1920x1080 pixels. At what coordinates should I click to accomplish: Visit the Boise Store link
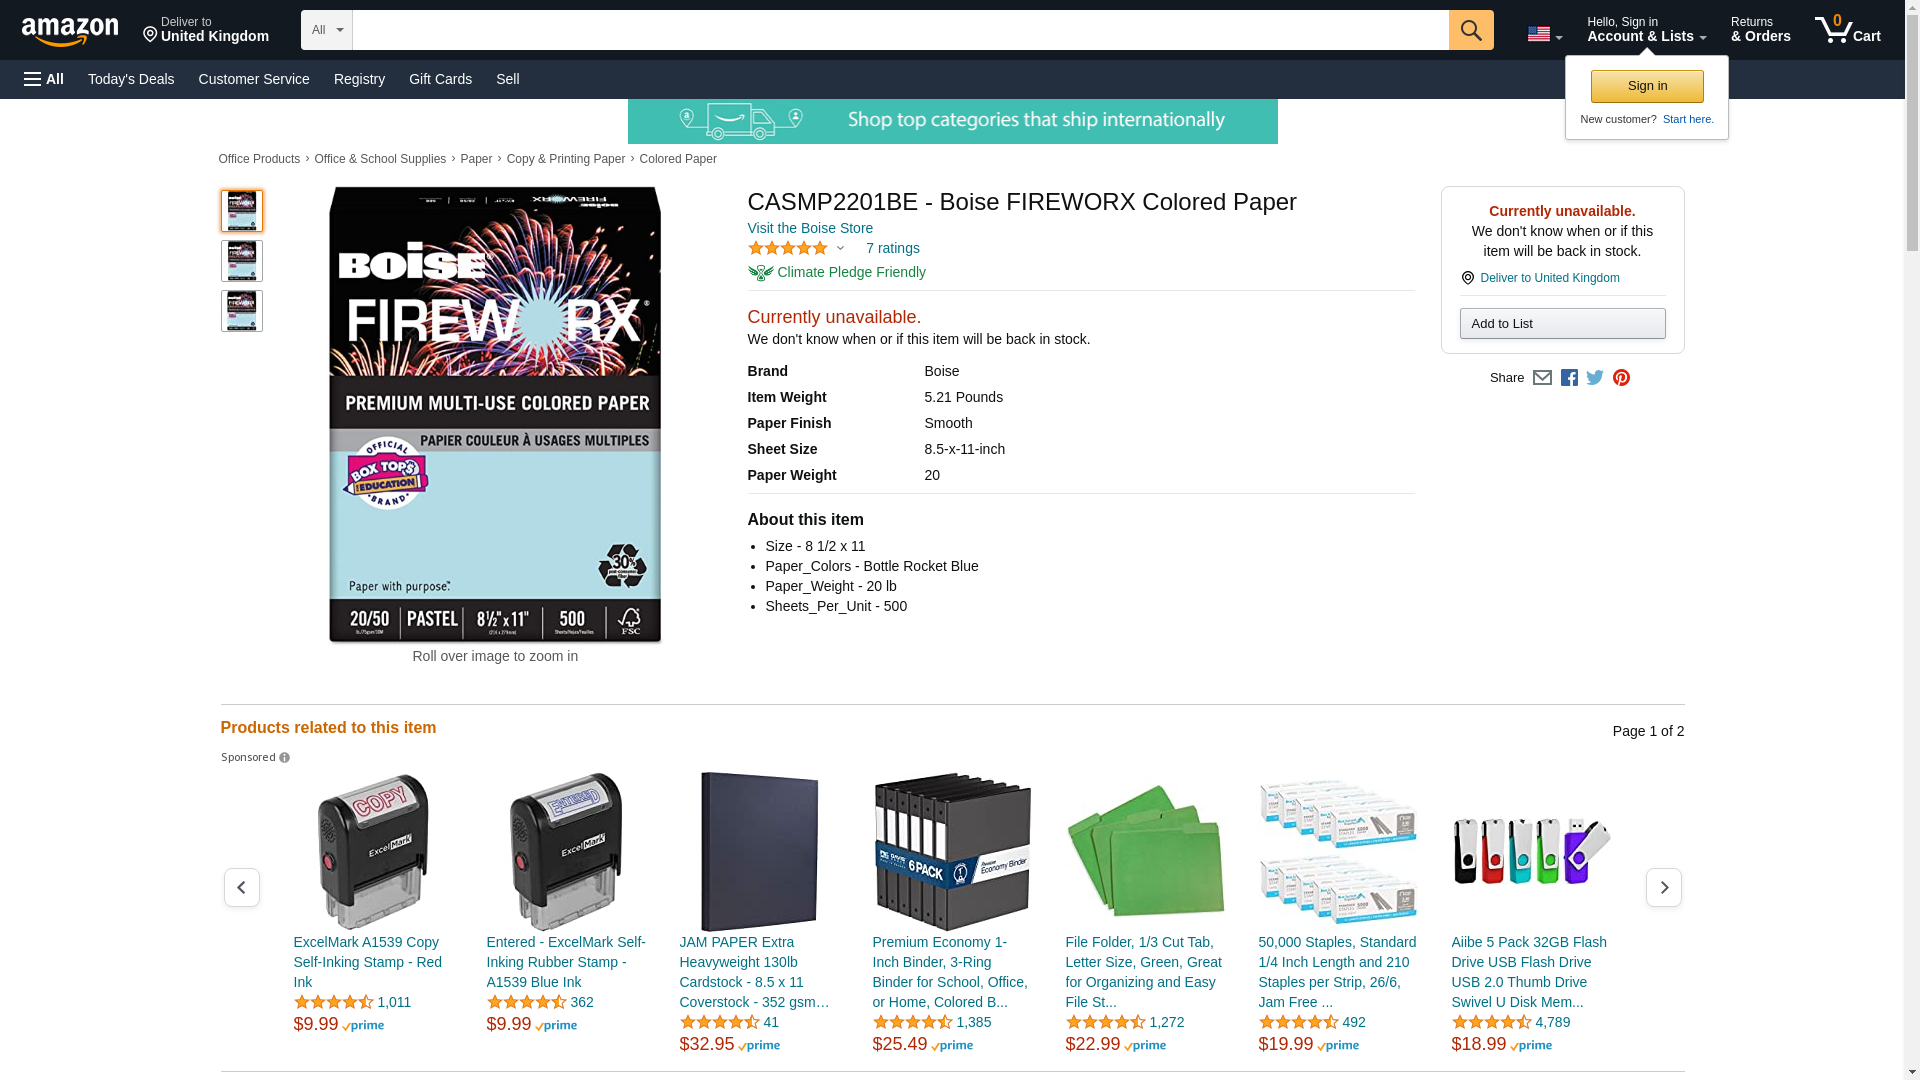[x=810, y=228]
